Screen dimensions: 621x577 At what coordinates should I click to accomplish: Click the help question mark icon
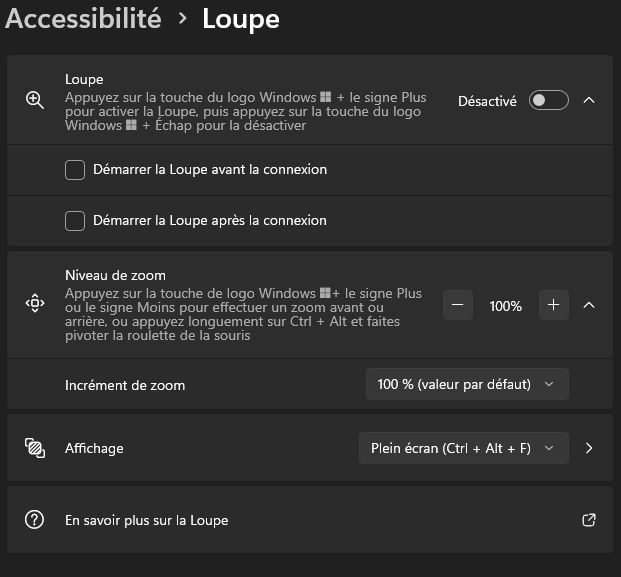pos(35,520)
